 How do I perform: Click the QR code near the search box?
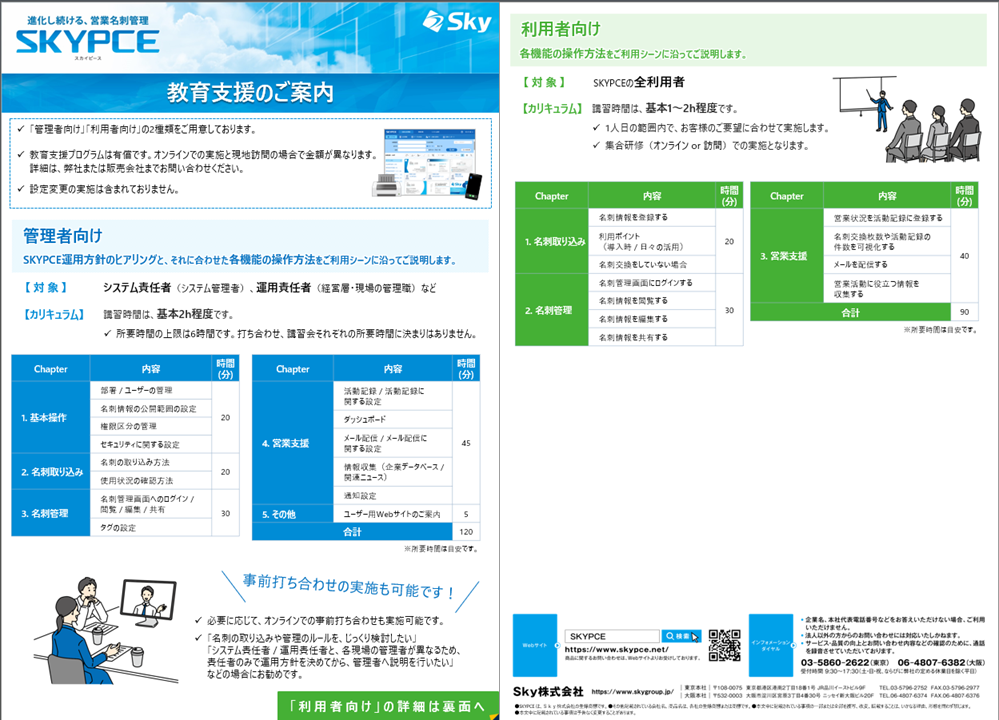click(x=724, y=644)
